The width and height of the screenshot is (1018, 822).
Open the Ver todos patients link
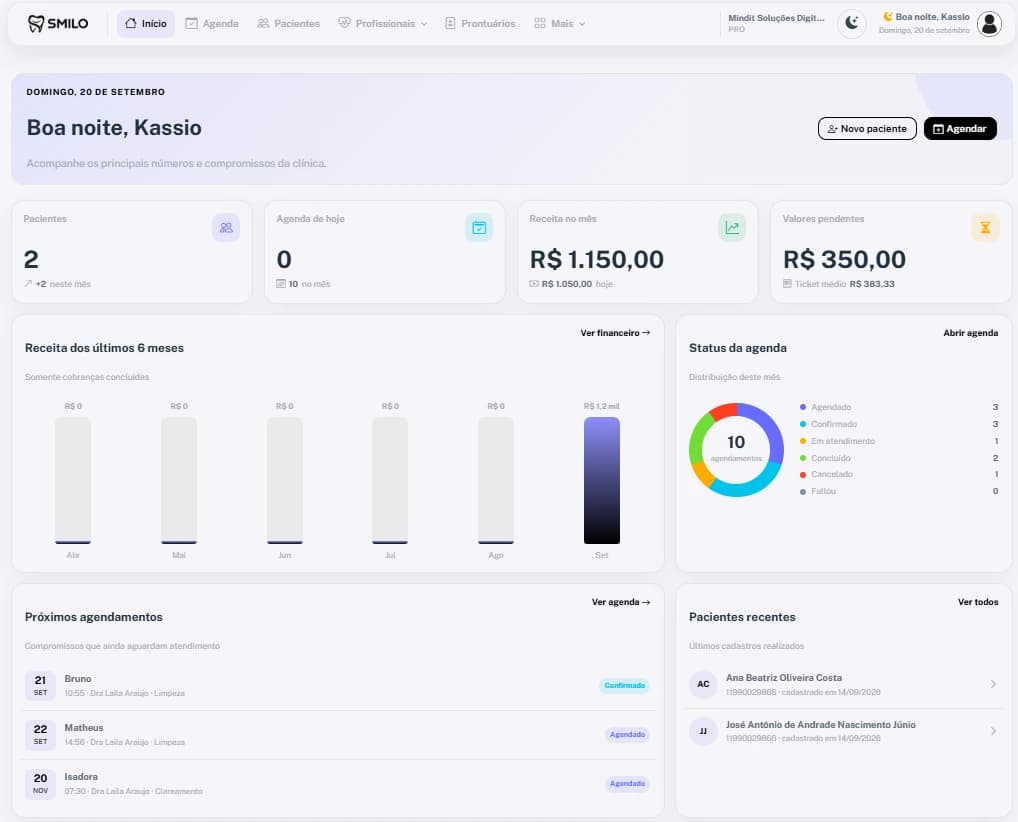pos(978,603)
